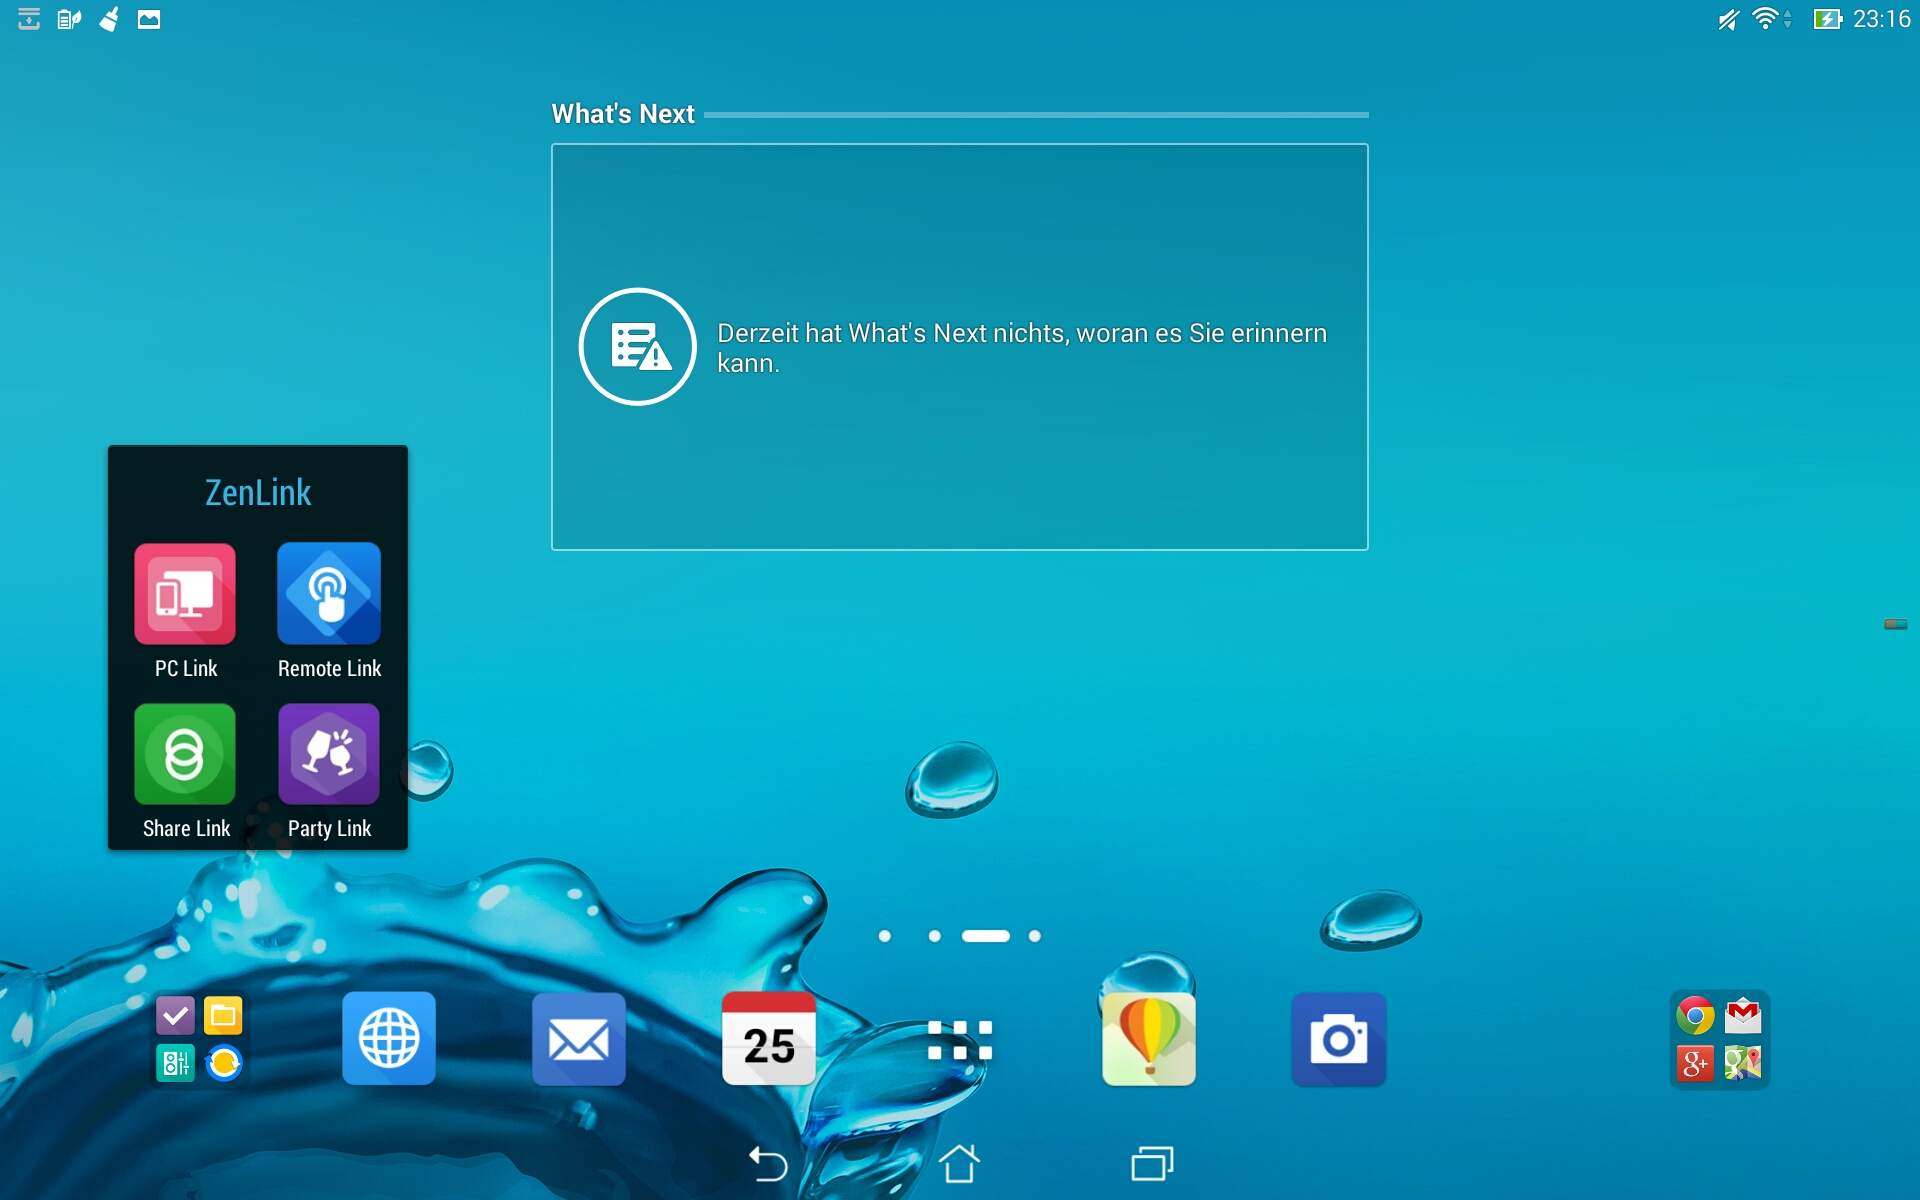Viewport: 1920px width, 1200px height.
Task: Switch to the first home screen page dot
Action: [x=885, y=936]
